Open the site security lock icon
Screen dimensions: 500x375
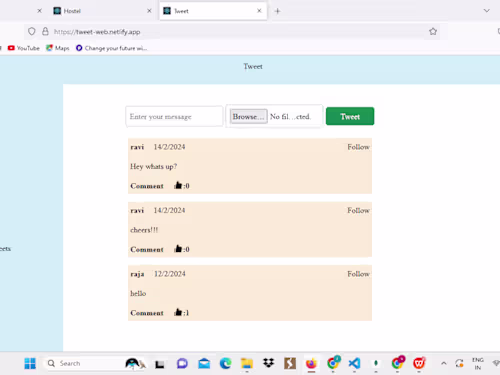coord(45,32)
